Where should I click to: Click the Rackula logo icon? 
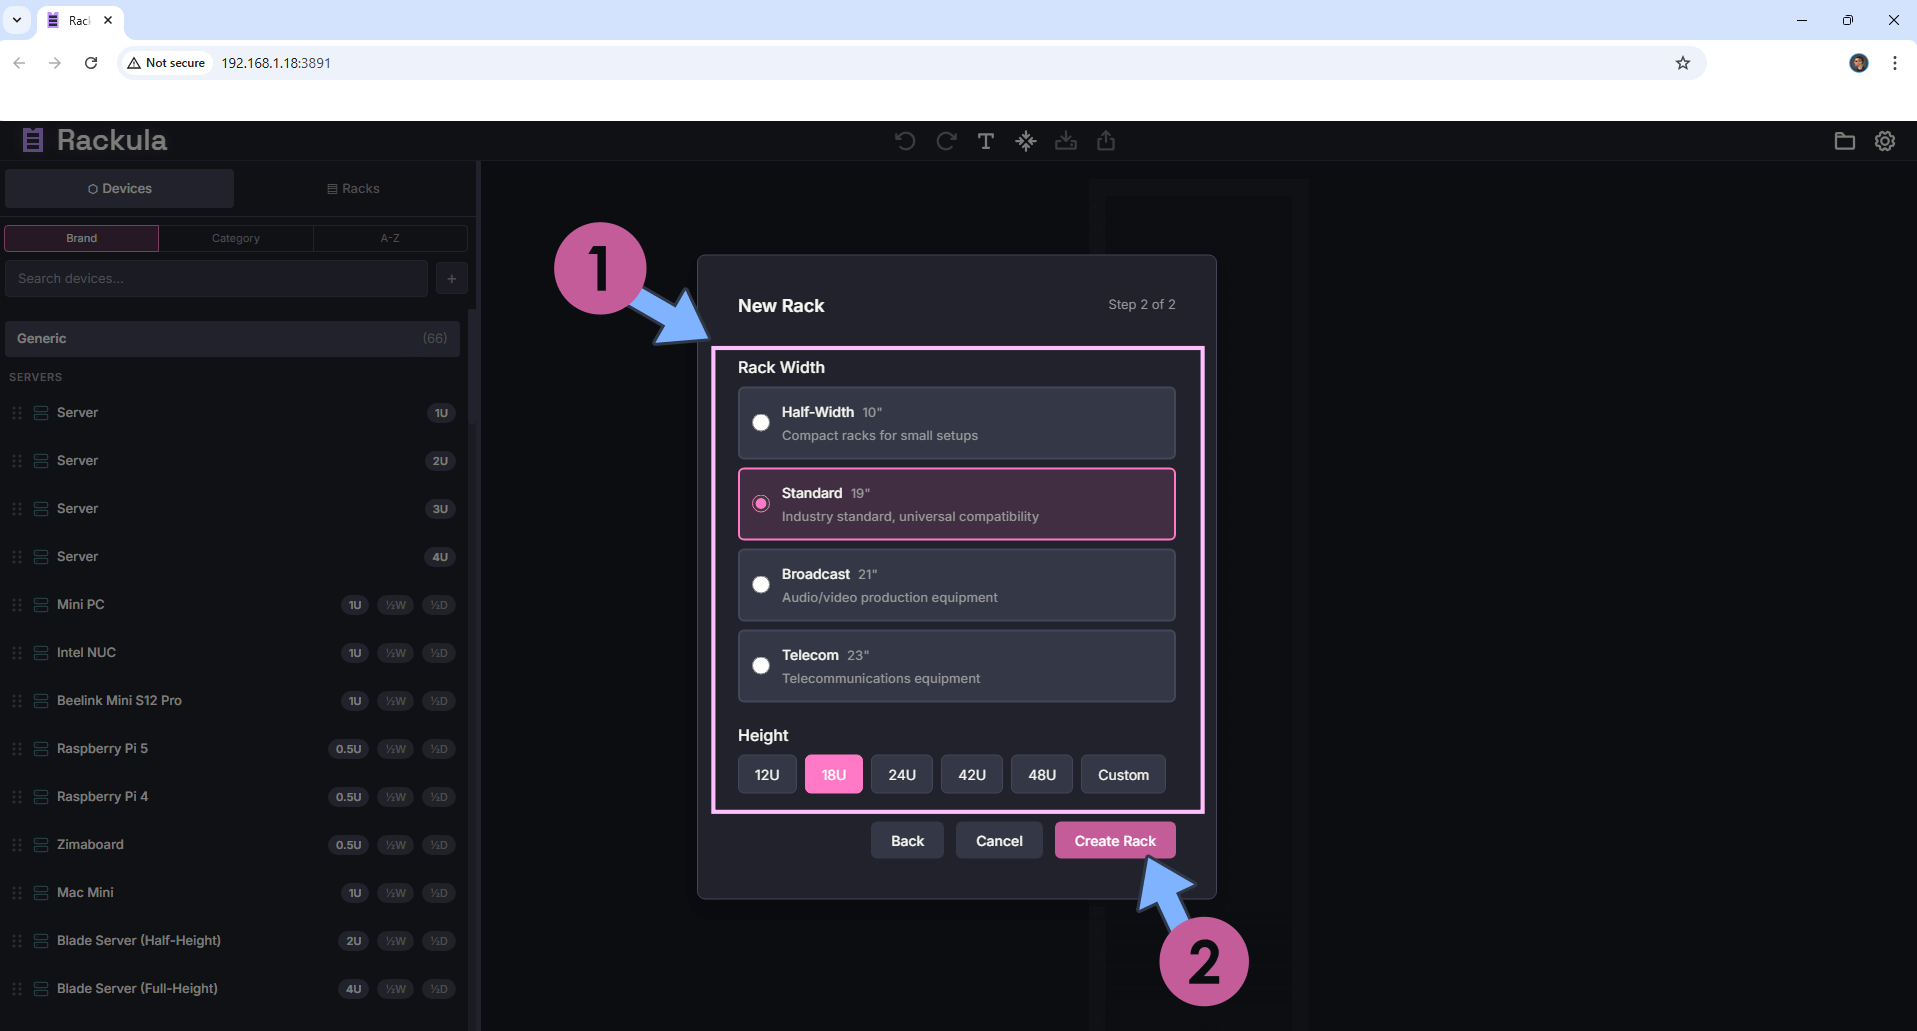pos(31,140)
